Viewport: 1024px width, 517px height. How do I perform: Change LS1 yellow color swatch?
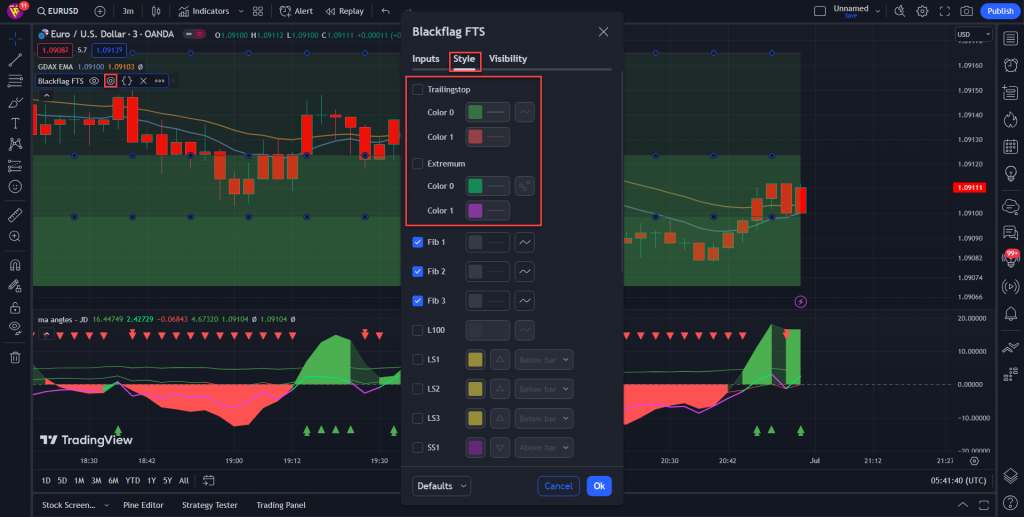point(475,360)
